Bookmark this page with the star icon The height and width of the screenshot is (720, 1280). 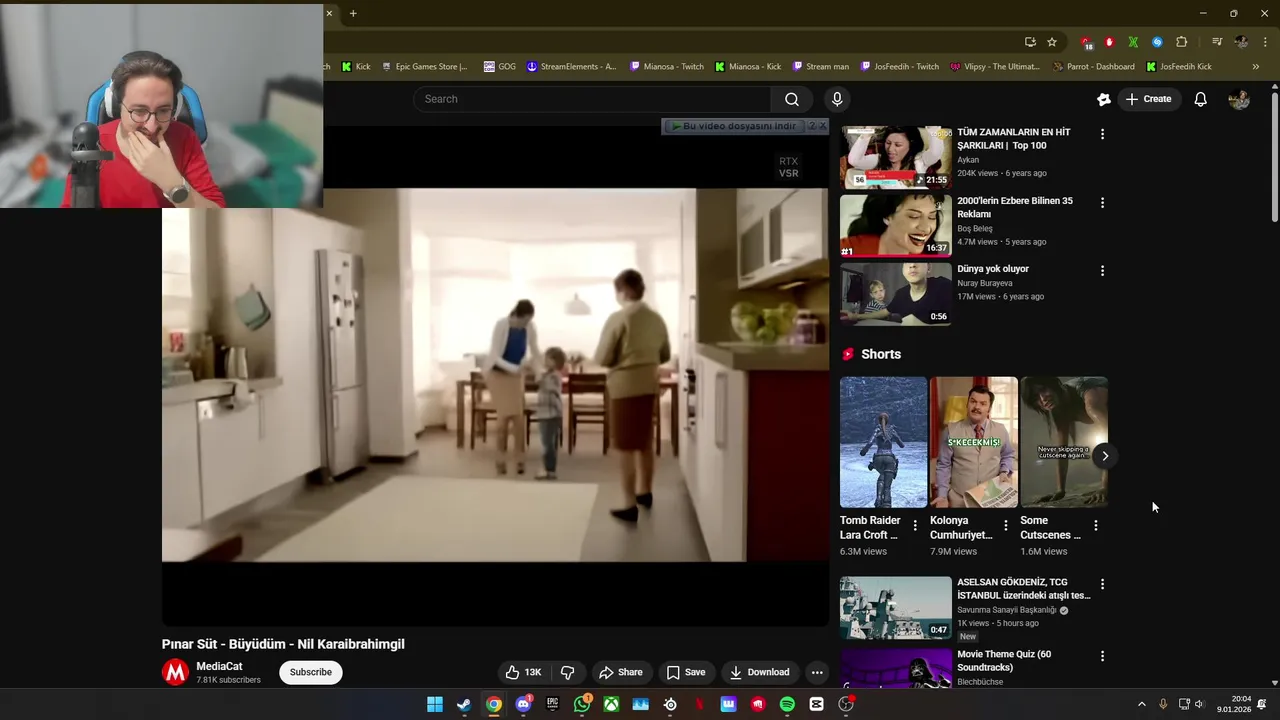pos(1052,42)
